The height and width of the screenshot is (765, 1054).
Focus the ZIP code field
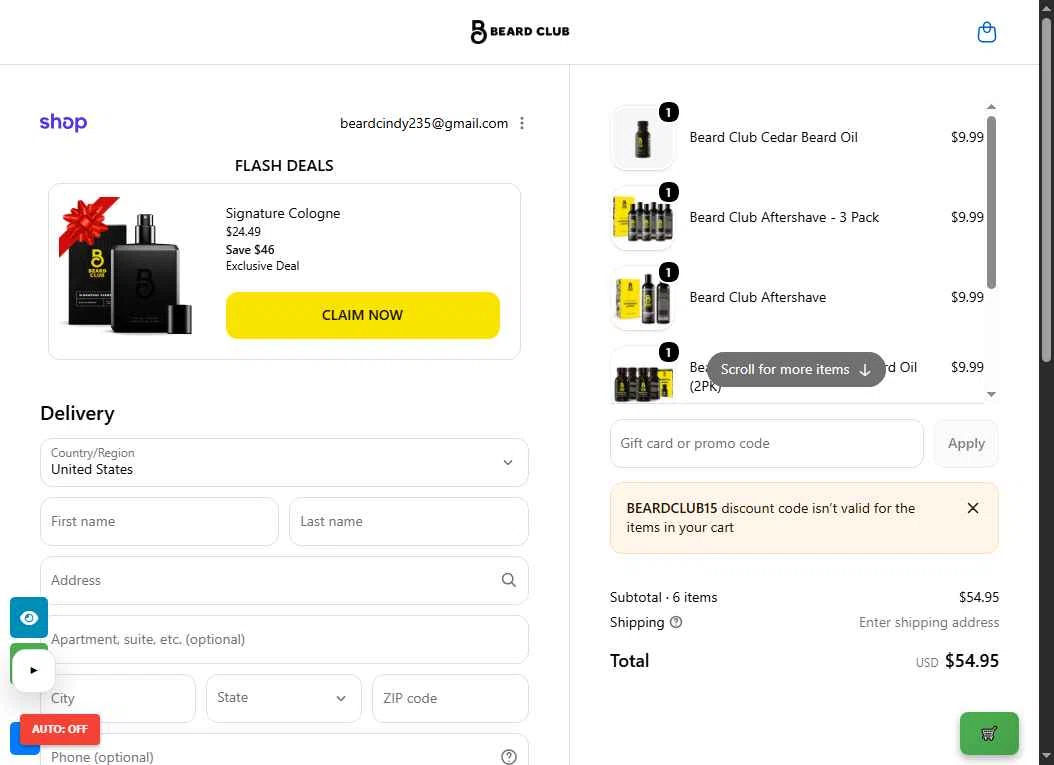click(x=450, y=698)
